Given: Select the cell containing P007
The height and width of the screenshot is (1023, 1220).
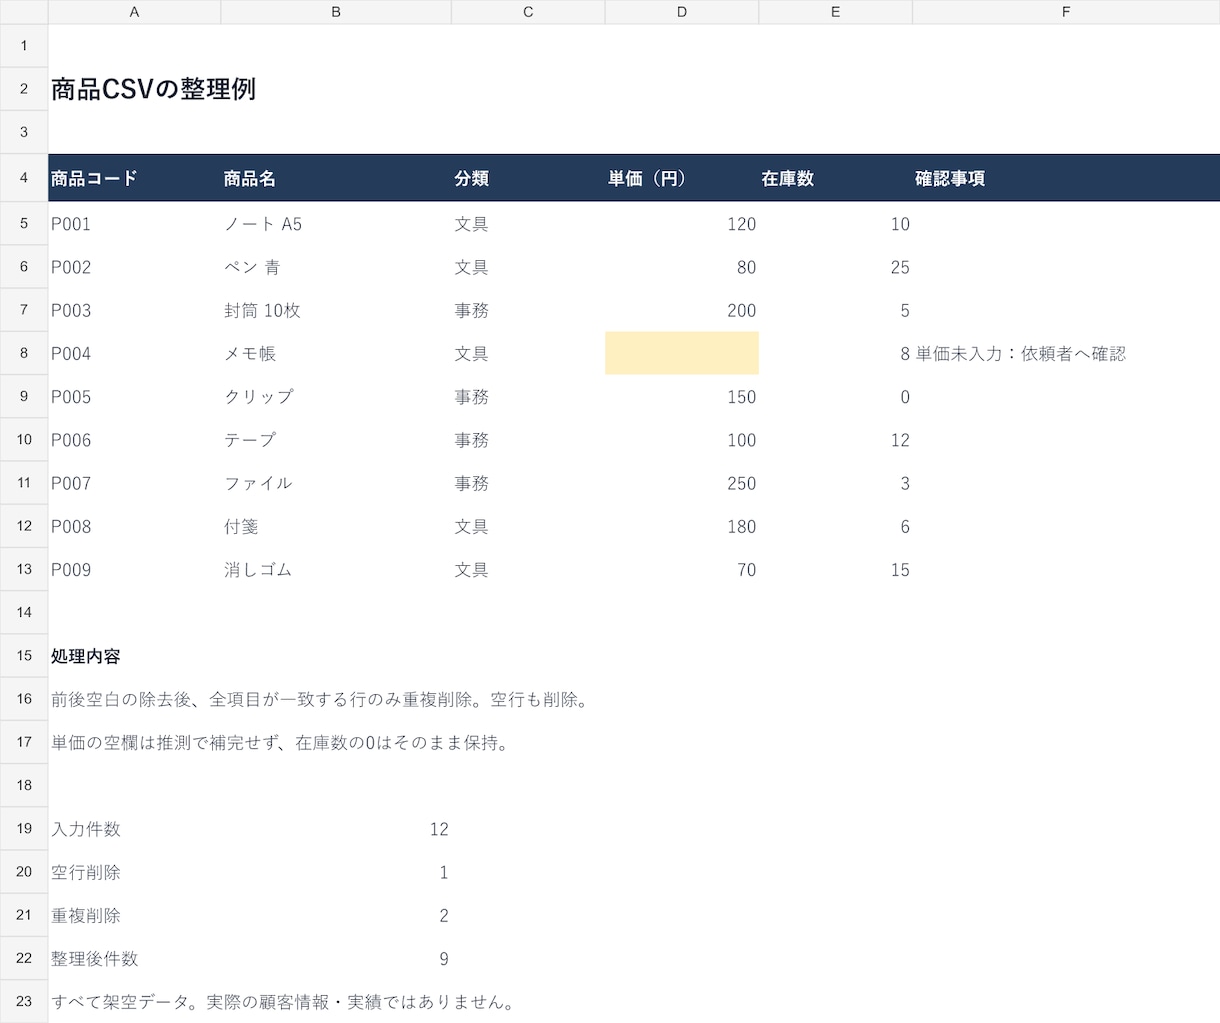Looking at the screenshot, I should [x=134, y=483].
